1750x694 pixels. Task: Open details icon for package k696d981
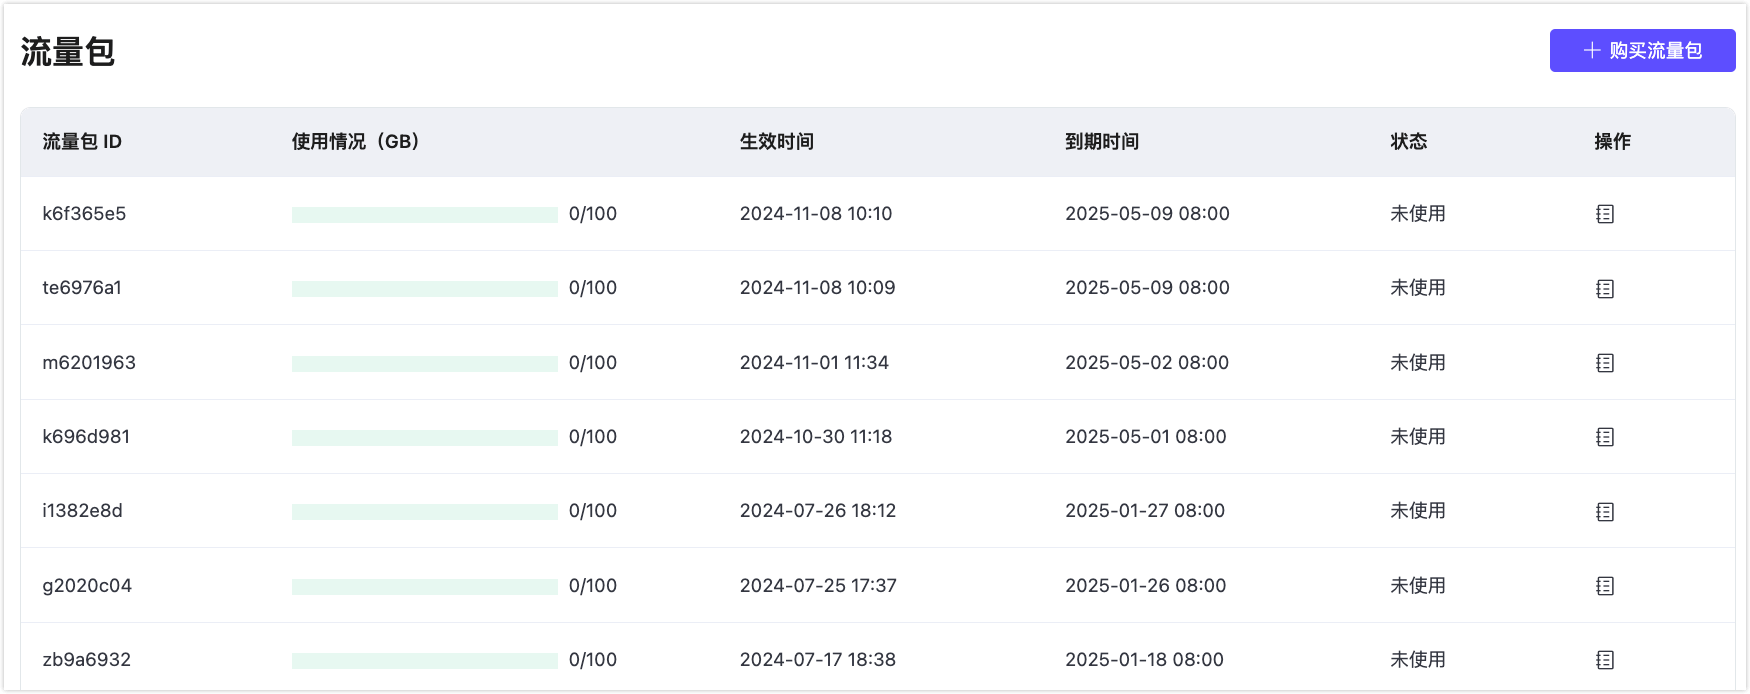pos(1605,437)
